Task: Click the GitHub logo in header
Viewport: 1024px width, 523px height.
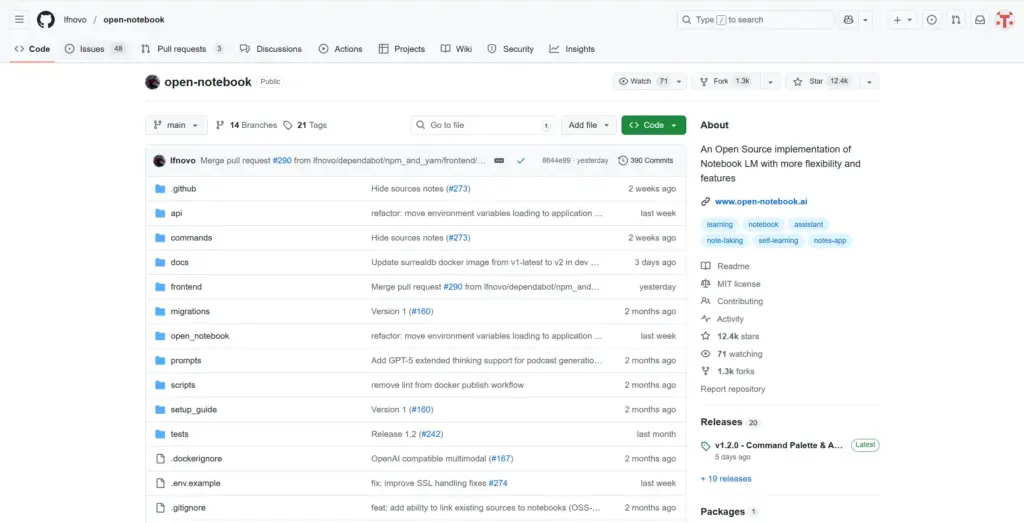Action: (46, 19)
